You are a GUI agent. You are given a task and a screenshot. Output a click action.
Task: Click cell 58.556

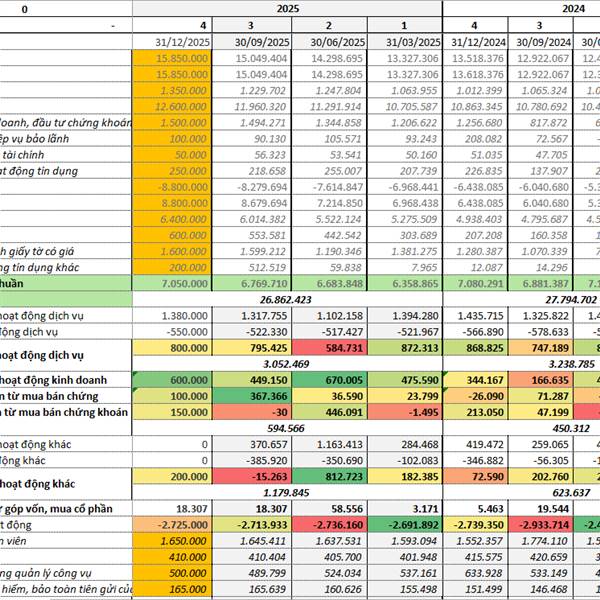(329, 508)
